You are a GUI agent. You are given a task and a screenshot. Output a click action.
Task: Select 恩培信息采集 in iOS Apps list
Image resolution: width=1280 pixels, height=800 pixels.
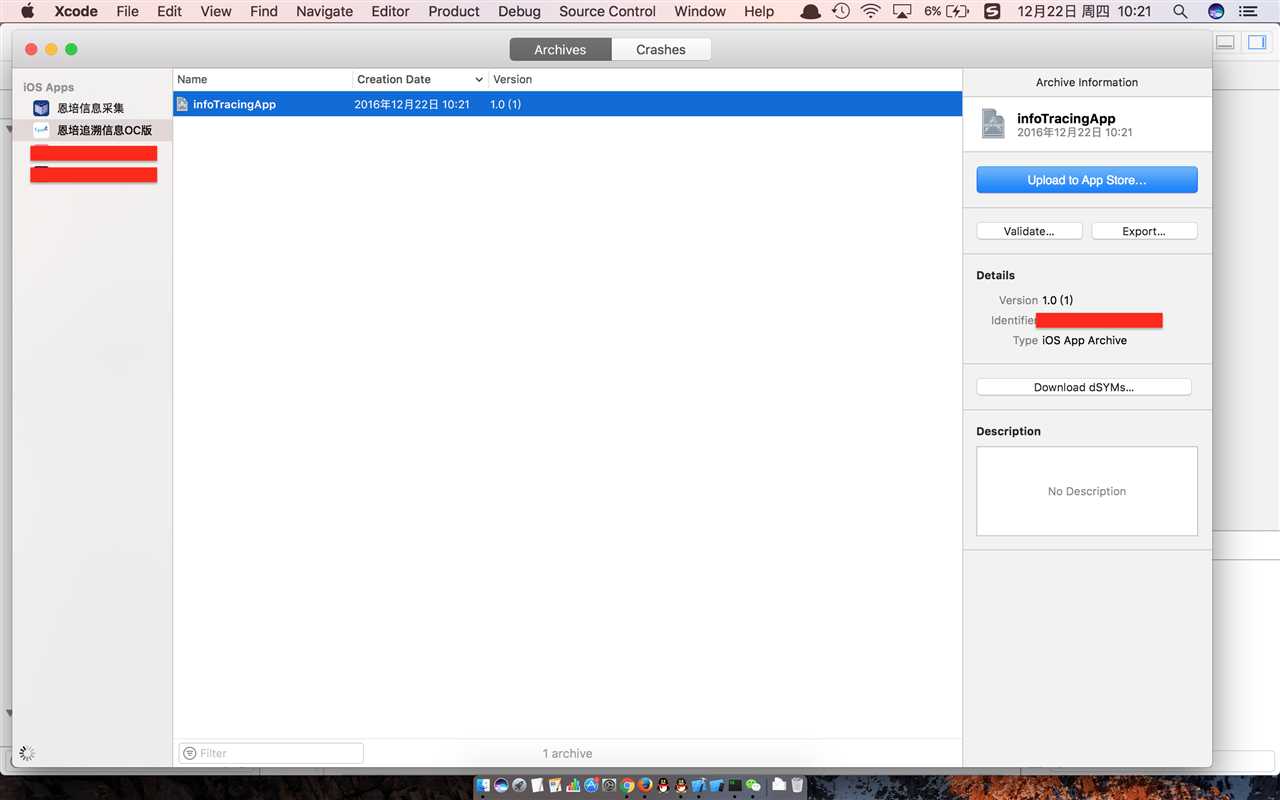(x=92, y=108)
